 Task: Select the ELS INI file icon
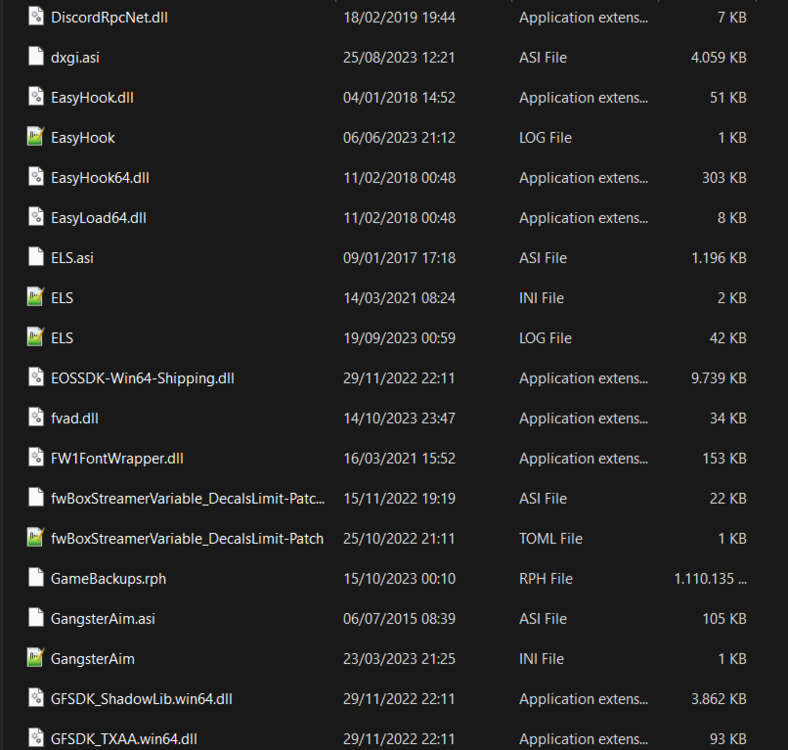[x=36, y=297]
